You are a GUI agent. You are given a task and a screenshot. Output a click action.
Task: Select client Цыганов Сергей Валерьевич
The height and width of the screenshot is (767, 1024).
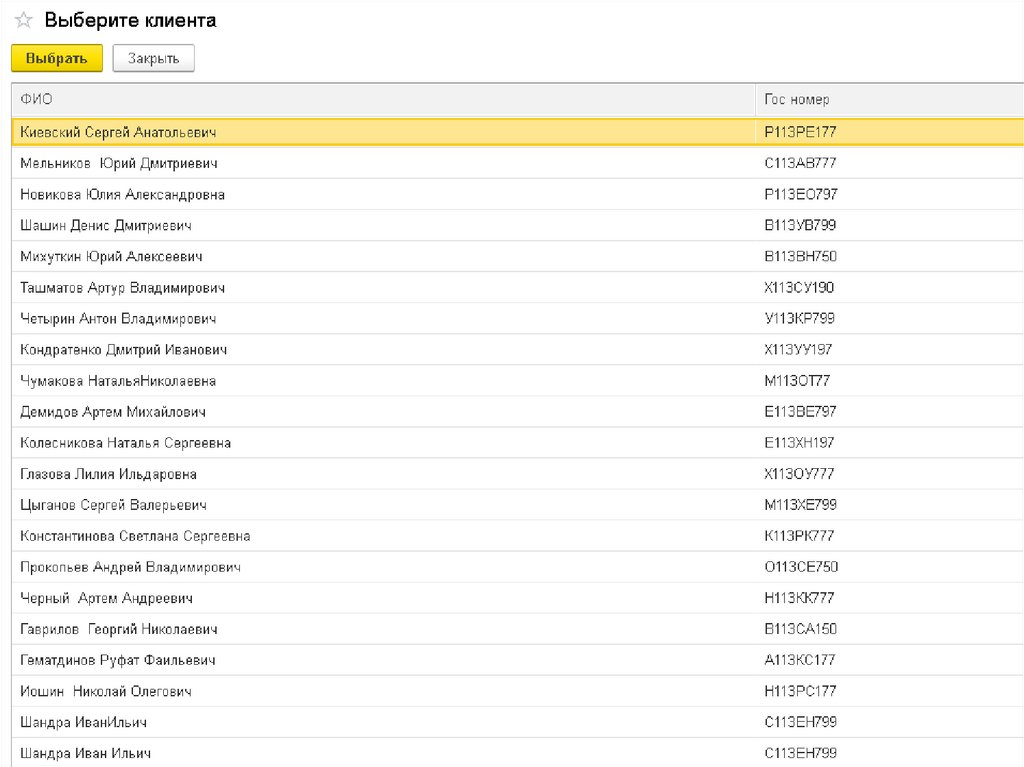pyautogui.click(x=114, y=505)
